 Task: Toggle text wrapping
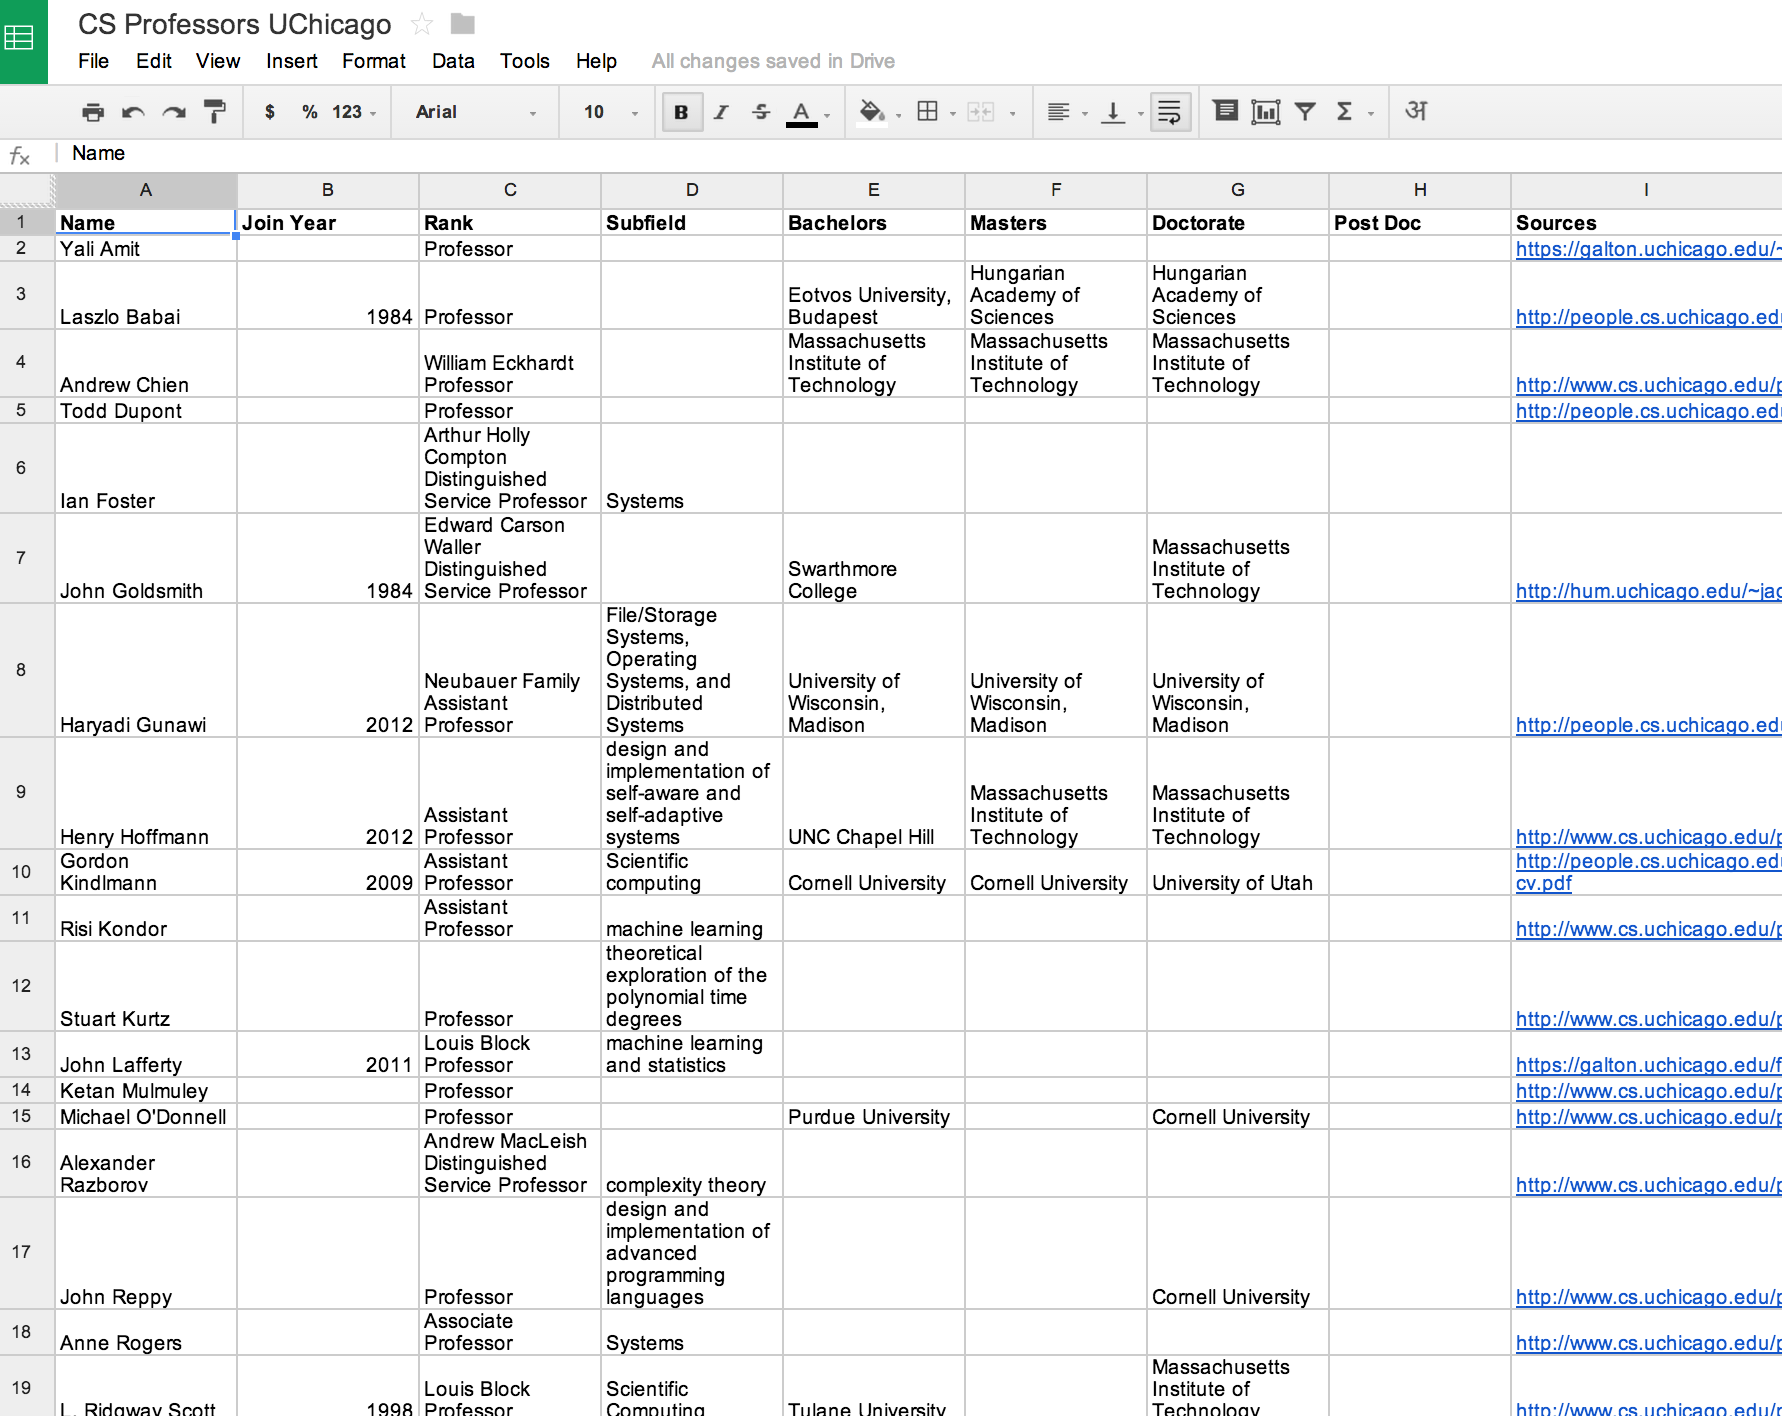1170,112
